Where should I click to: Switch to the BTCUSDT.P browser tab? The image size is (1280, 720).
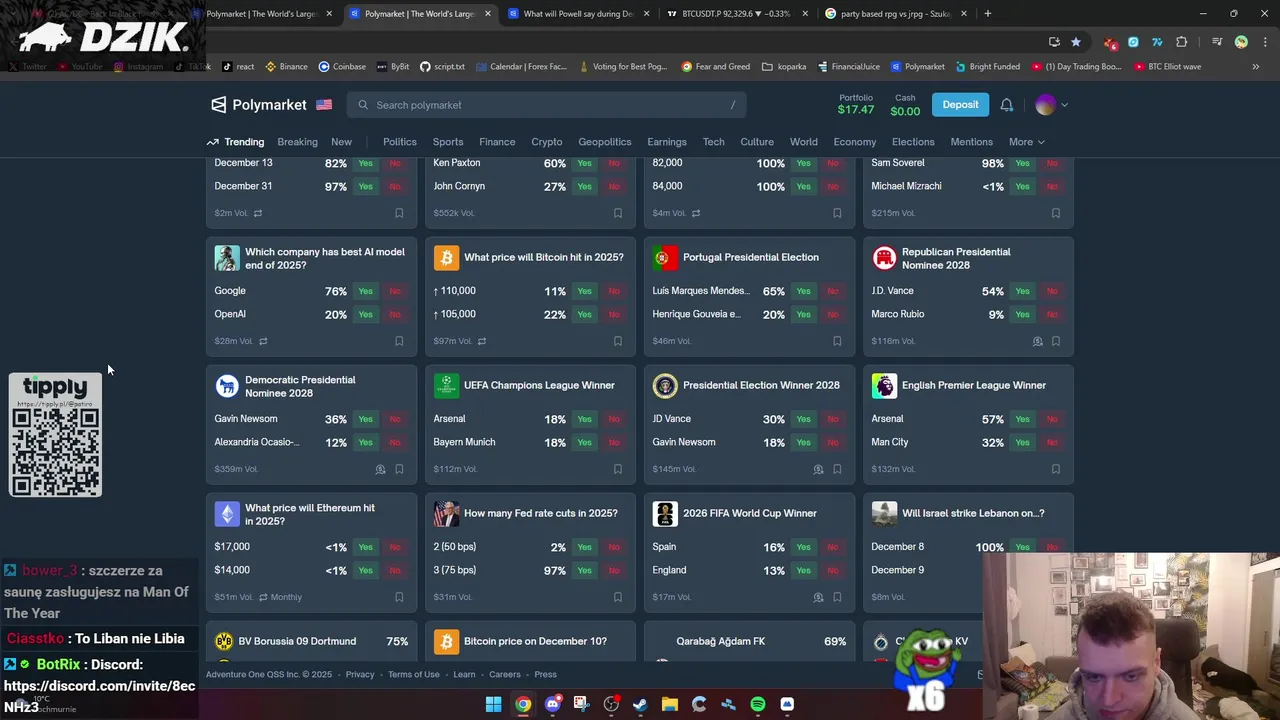tap(735, 14)
